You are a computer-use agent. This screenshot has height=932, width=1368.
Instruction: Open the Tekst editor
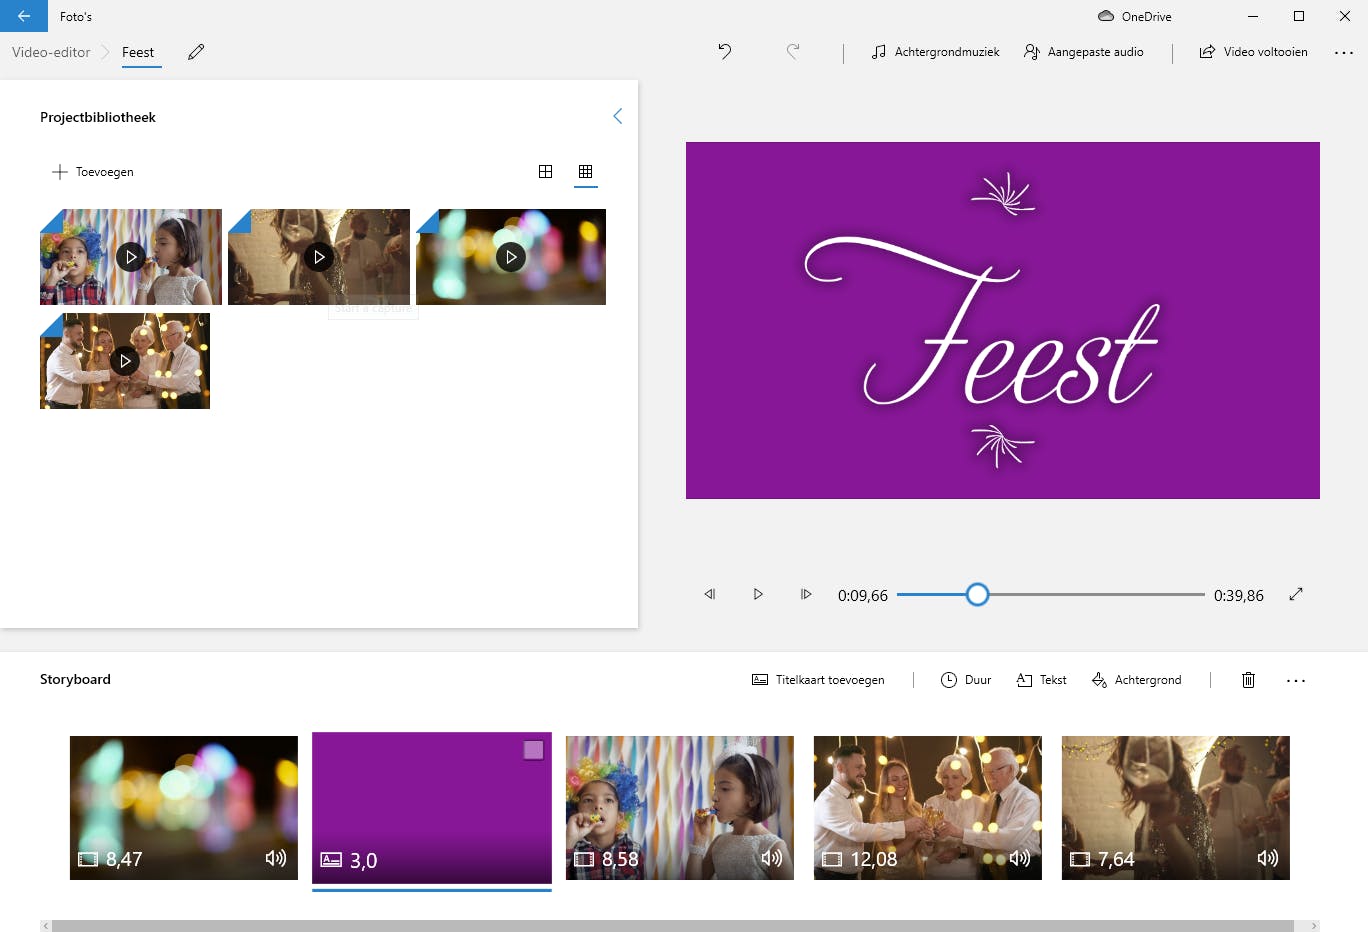(x=1041, y=680)
